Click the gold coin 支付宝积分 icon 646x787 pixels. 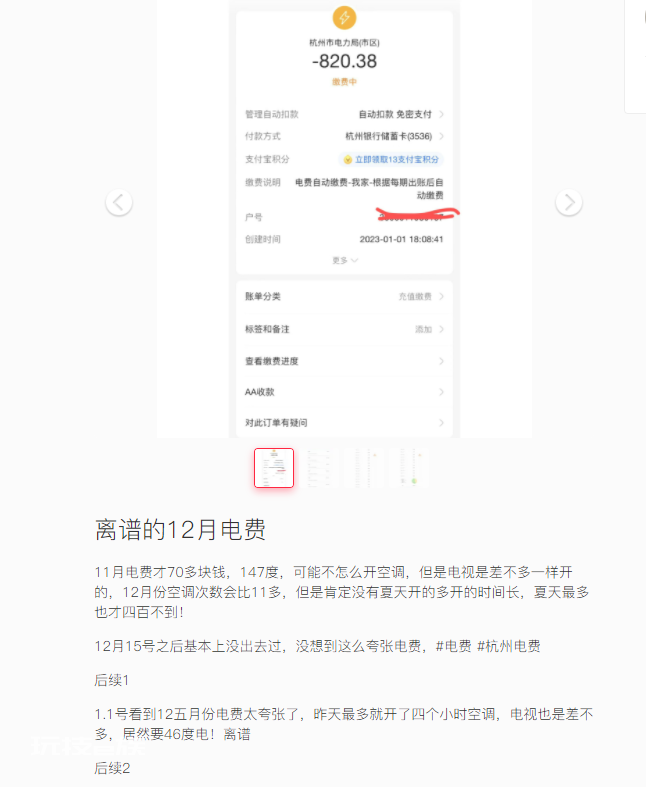[347, 160]
